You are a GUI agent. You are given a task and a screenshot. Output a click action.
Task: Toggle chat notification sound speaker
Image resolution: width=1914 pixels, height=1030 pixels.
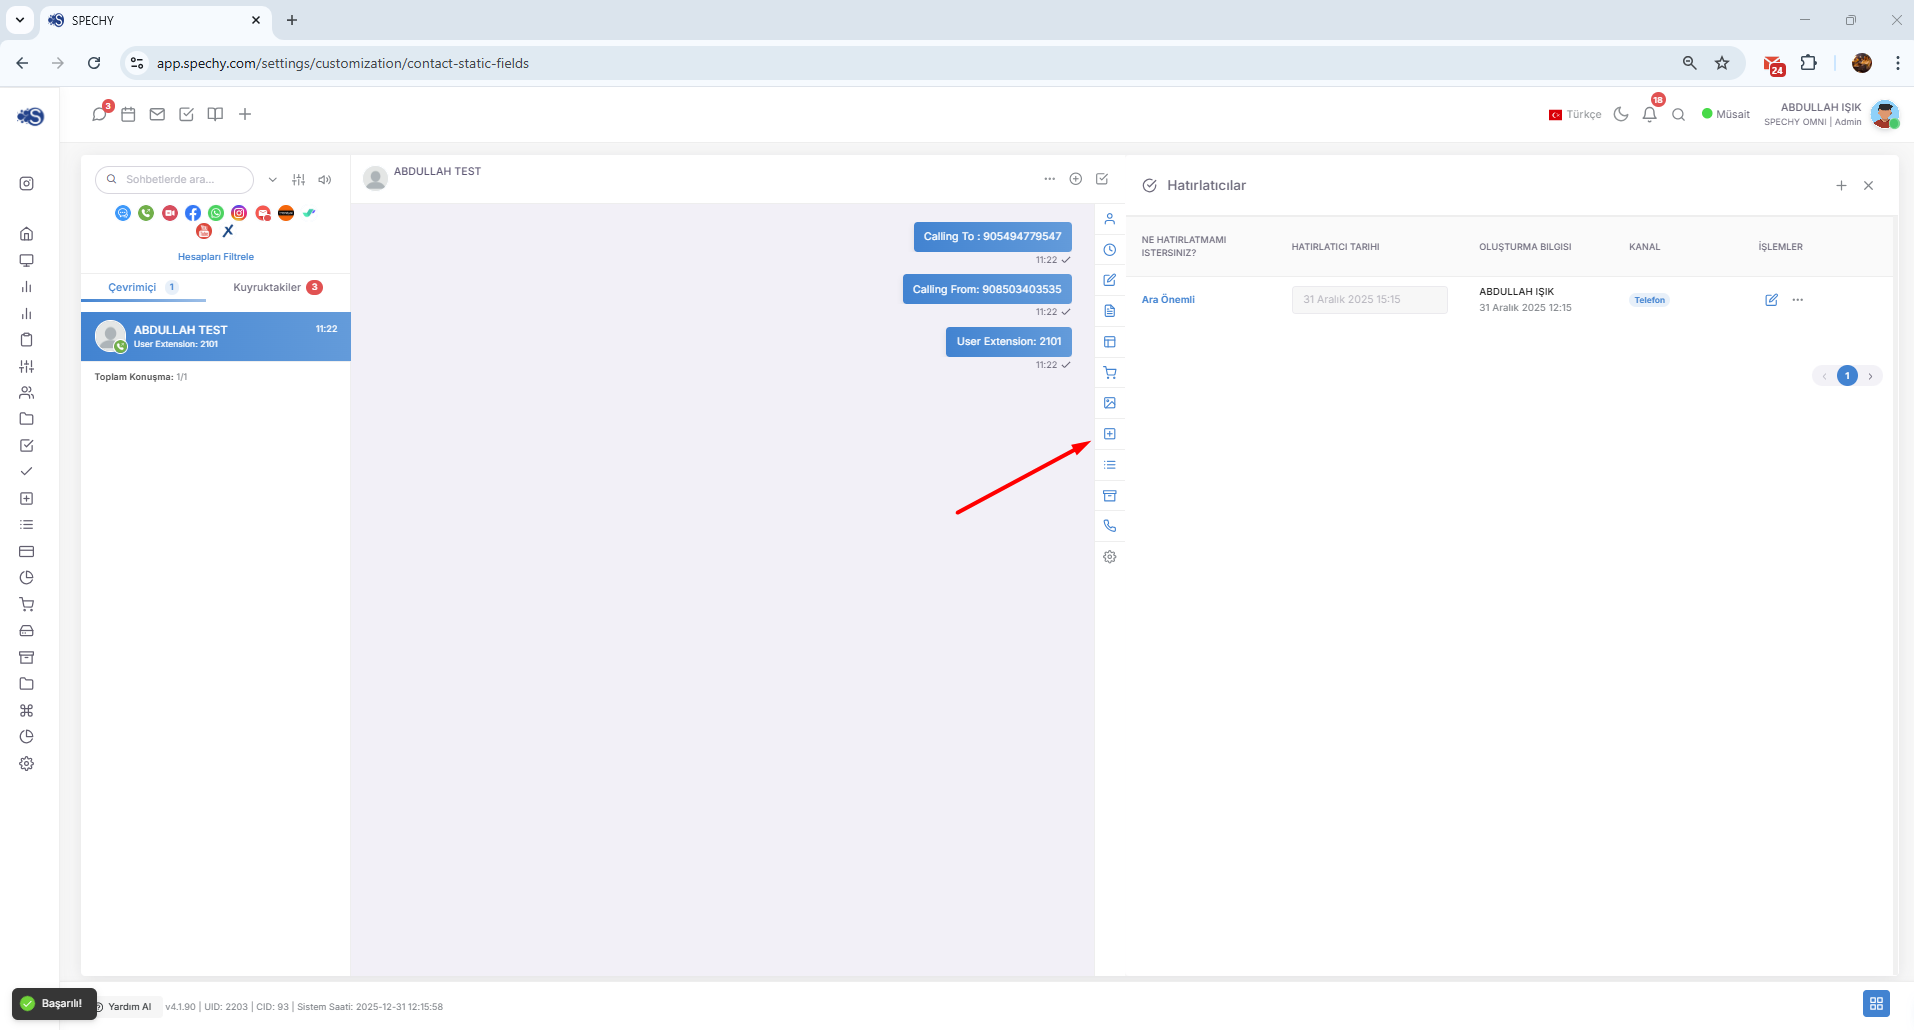coord(325,180)
